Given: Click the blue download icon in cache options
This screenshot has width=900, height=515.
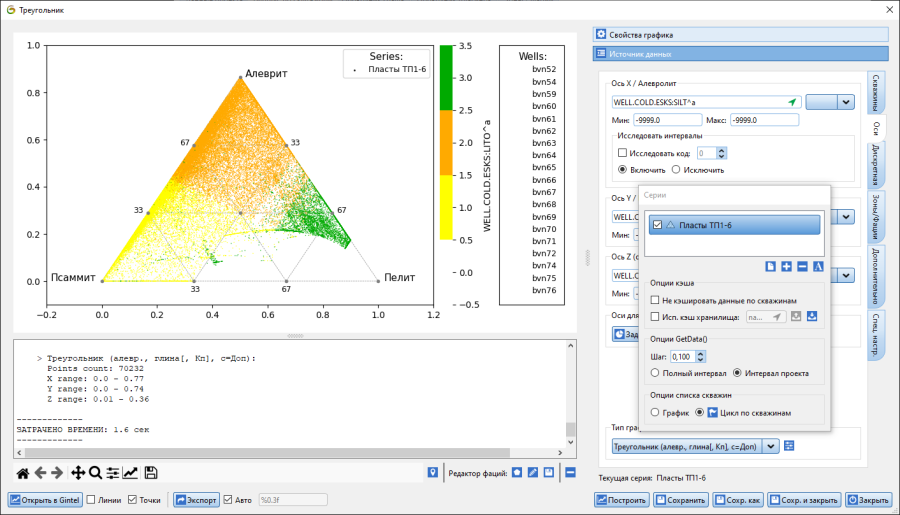Looking at the screenshot, I should click(812, 316).
